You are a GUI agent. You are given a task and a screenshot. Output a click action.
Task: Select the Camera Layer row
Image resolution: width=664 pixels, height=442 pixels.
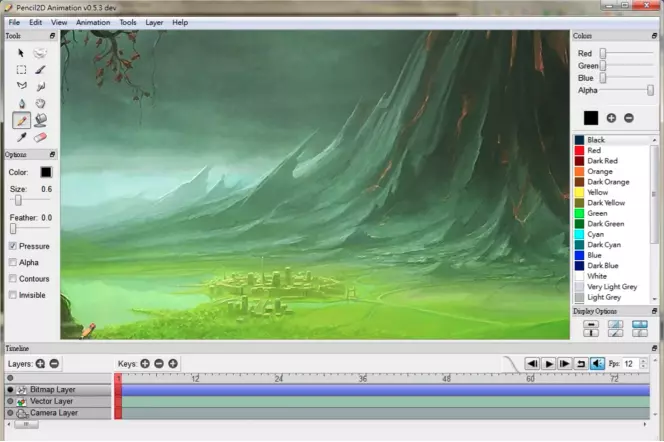pos(58,413)
